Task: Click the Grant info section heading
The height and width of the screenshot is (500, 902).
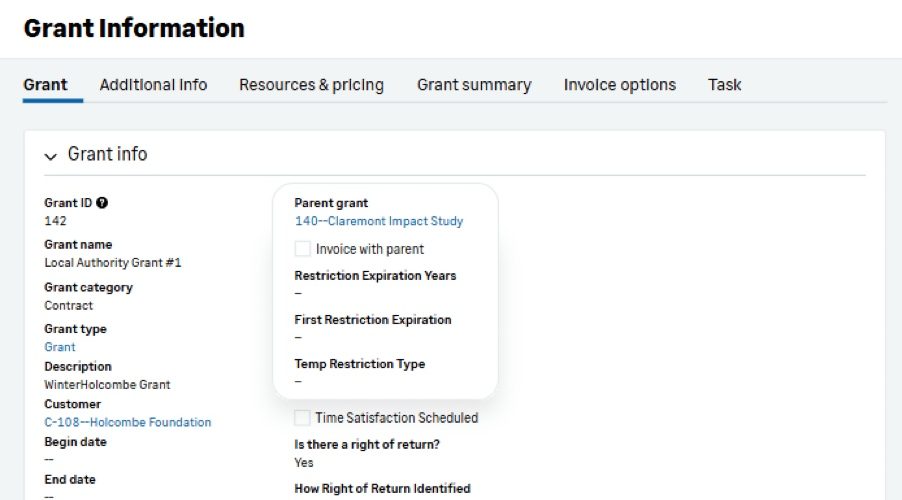Action: pyautogui.click(x=108, y=154)
